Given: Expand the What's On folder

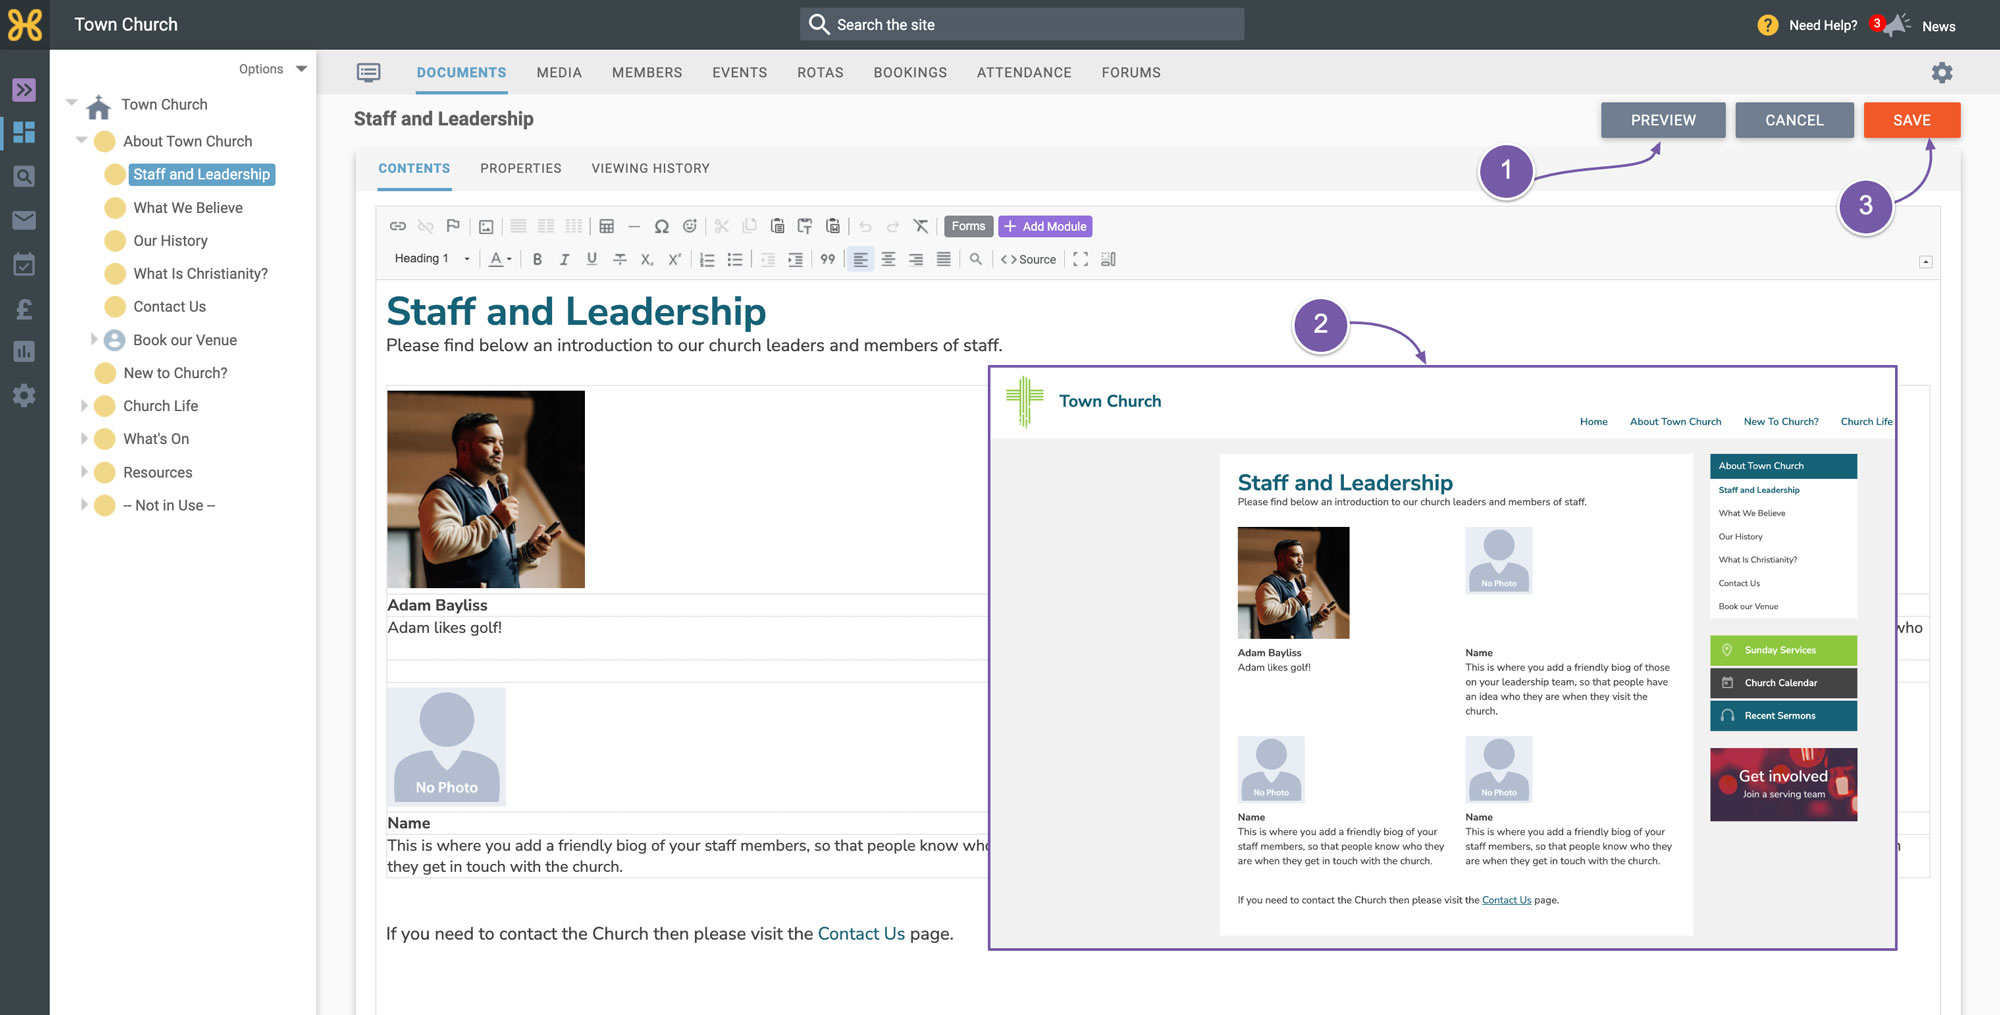Looking at the screenshot, I should (x=84, y=438).
